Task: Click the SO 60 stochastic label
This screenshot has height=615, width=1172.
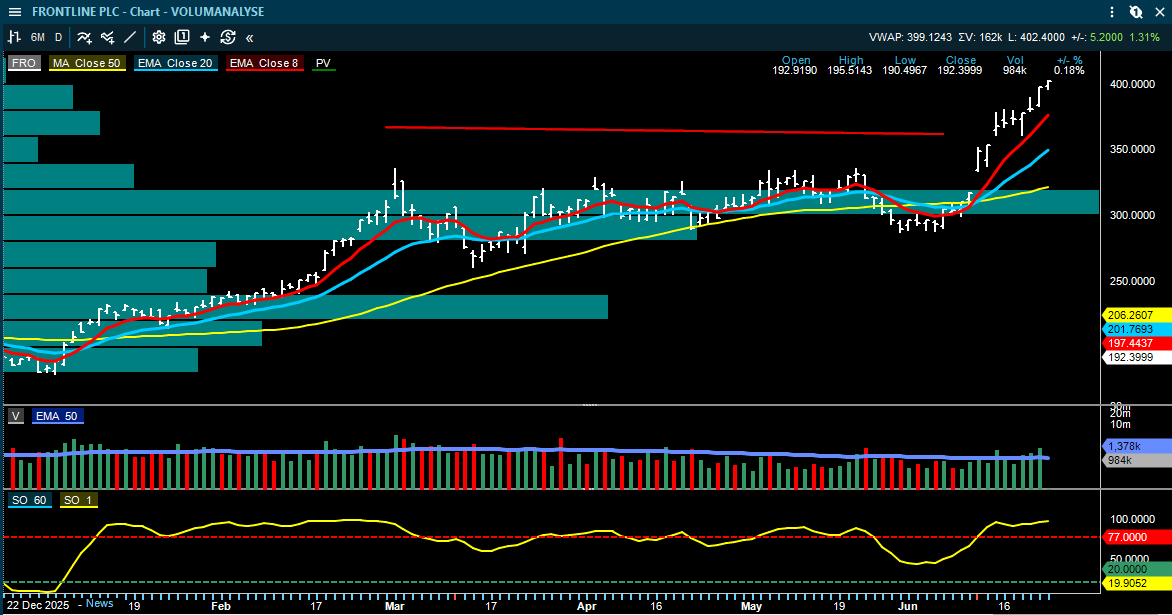Action: (29, 500)
